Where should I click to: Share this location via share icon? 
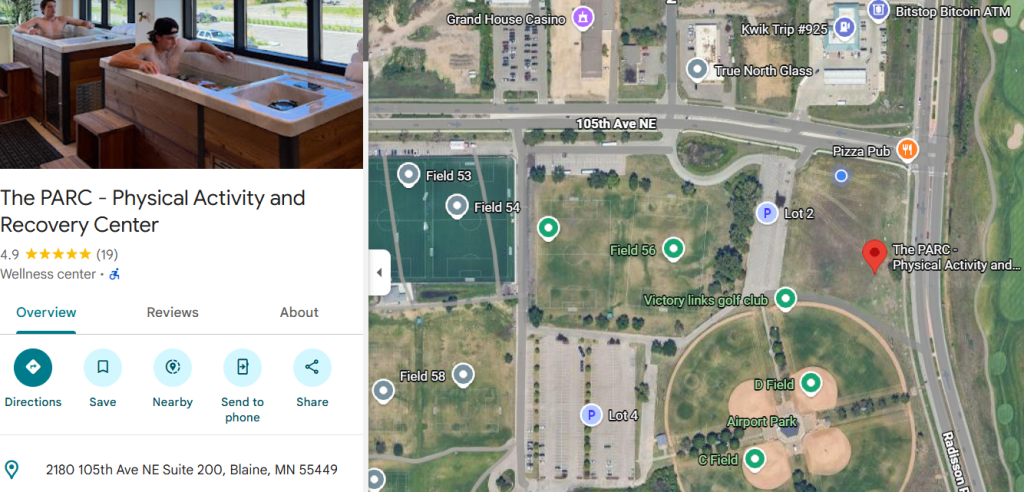click(x=312, y=368)
